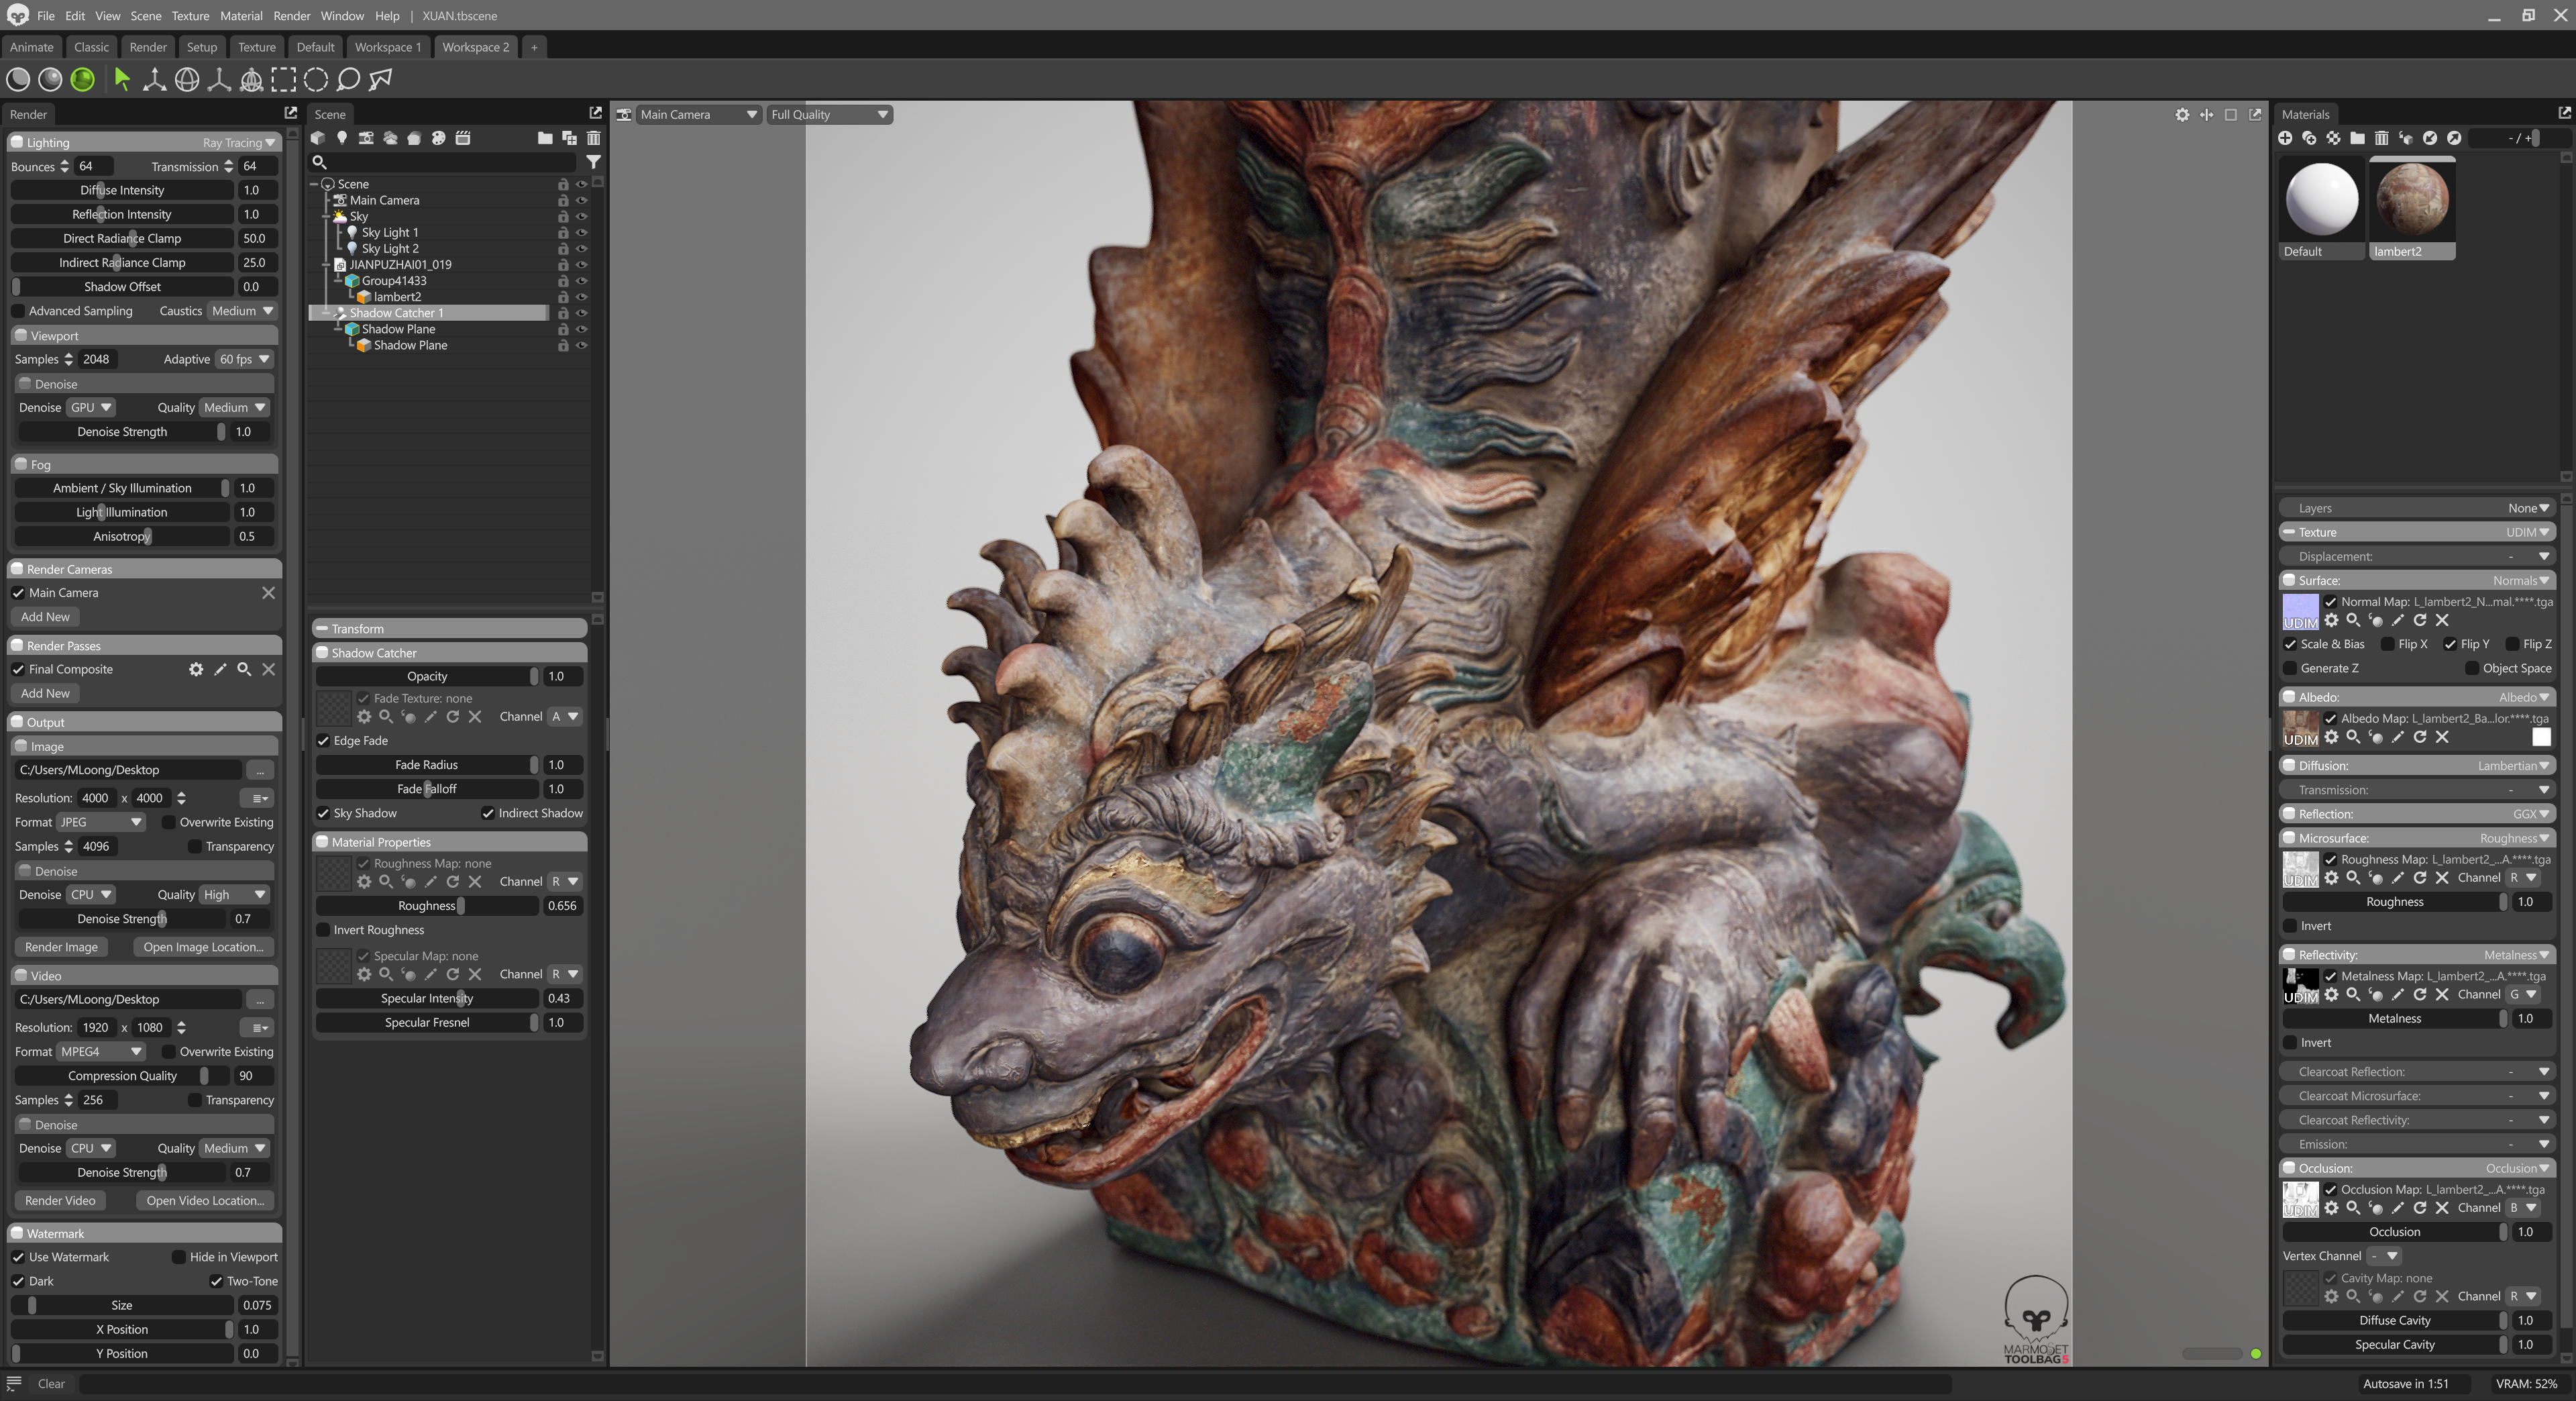
Task: Enable ray tracing green sphere icon
Action: 83,80
